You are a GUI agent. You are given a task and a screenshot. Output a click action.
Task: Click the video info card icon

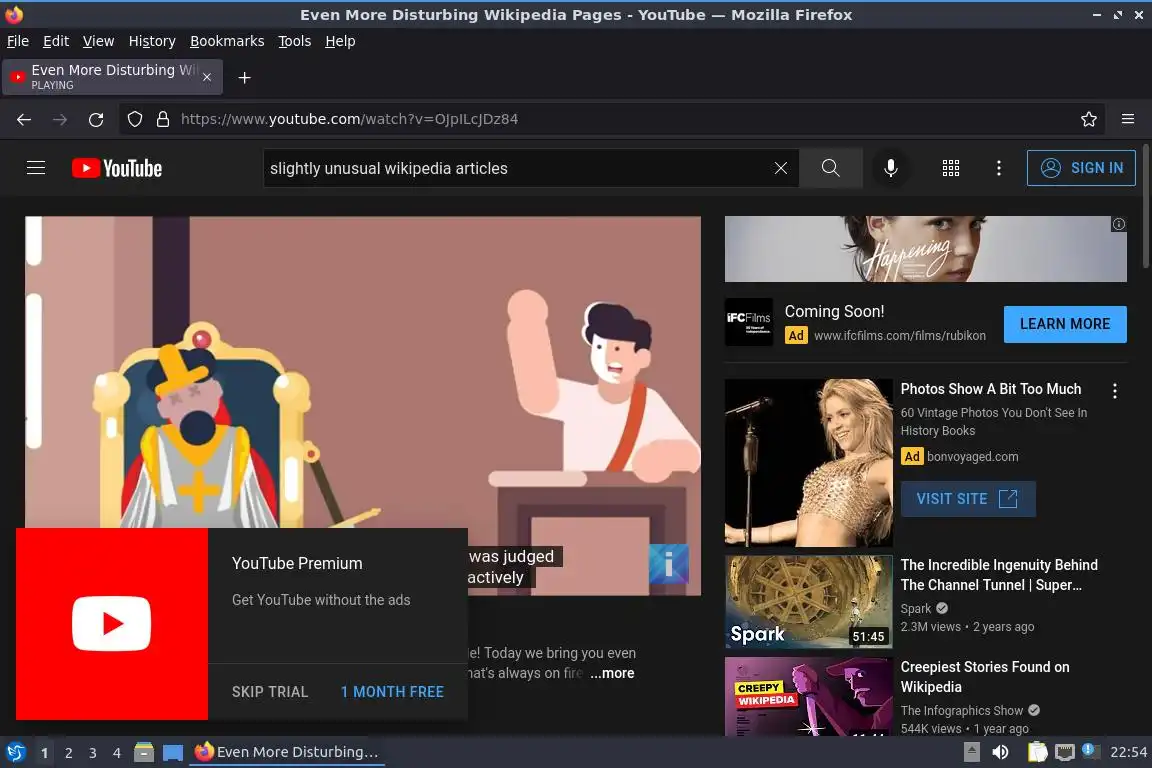pyautogui.click(x=669, y=564)
